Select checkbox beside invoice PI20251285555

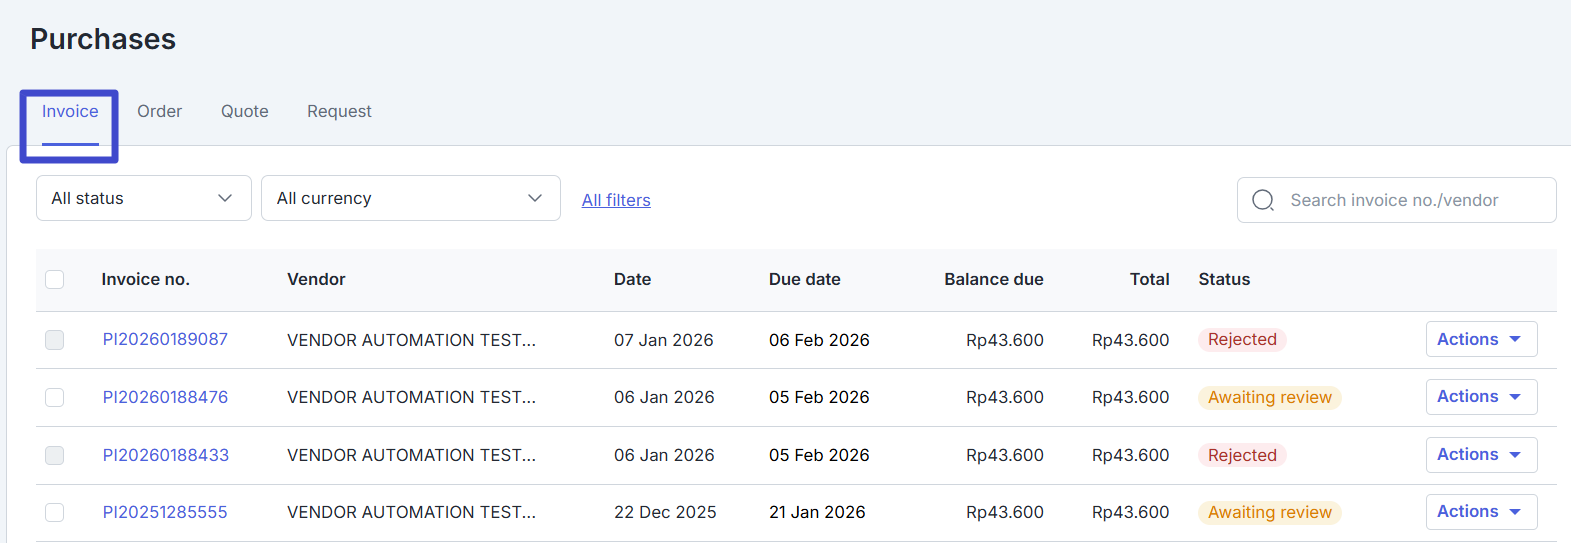click(x=55, y=512)
